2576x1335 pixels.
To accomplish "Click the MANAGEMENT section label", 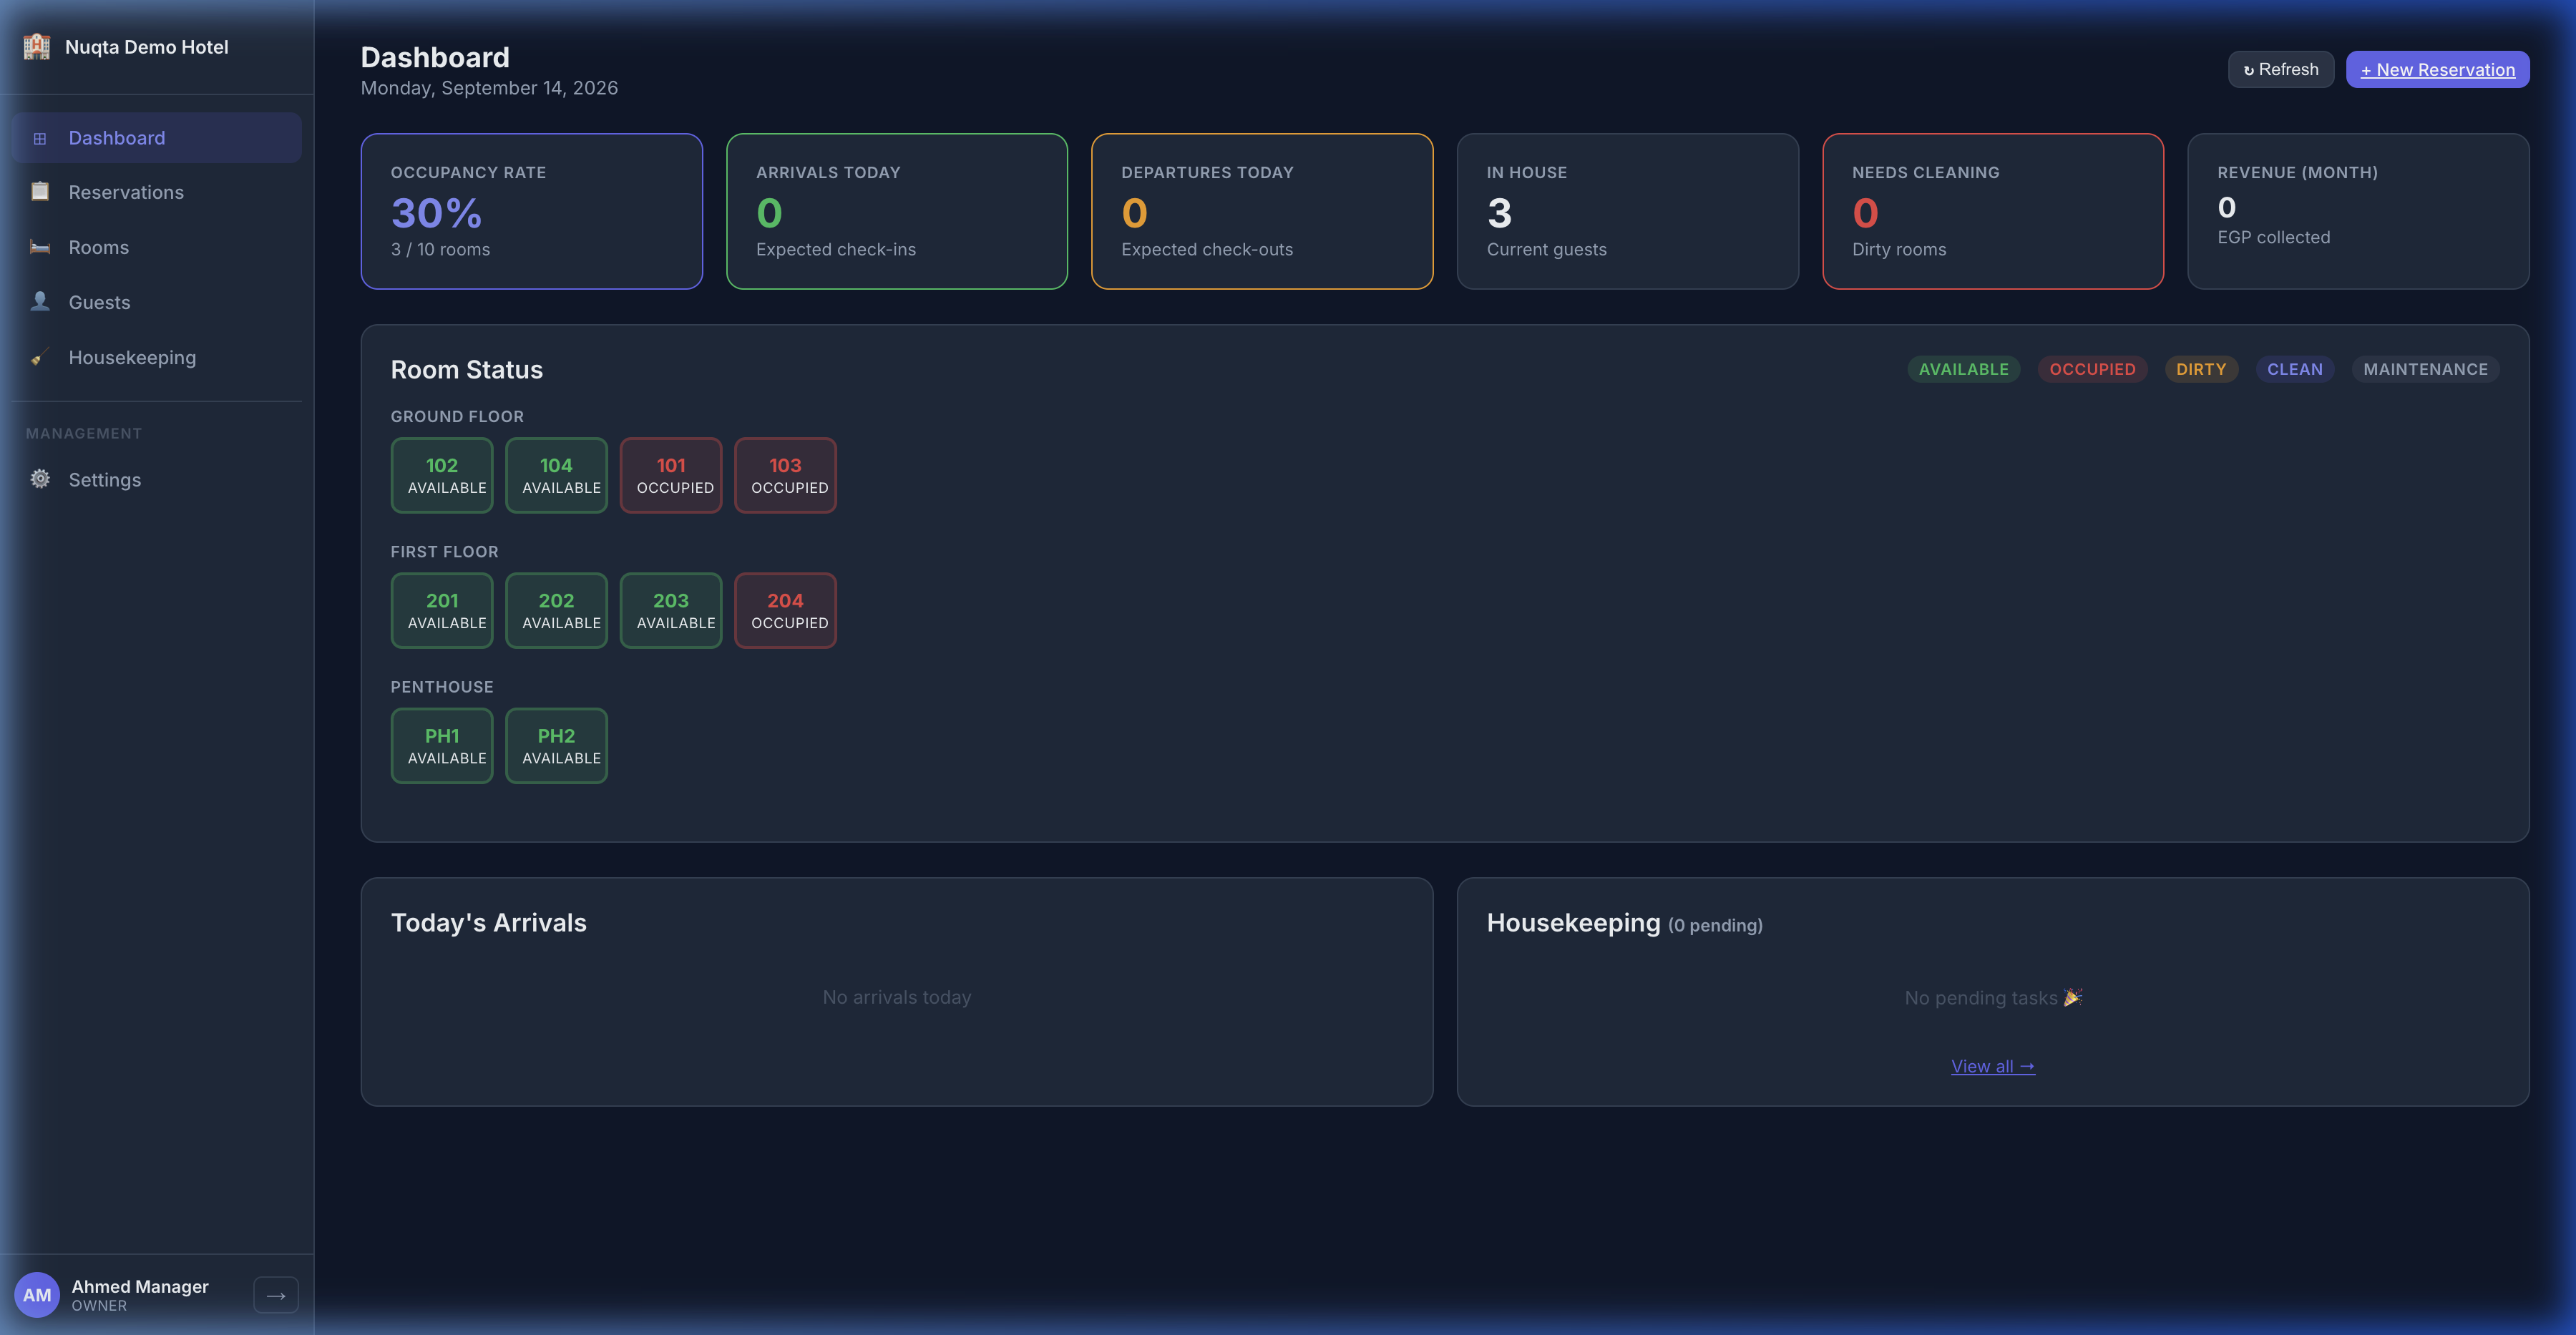I will point(84,433).
